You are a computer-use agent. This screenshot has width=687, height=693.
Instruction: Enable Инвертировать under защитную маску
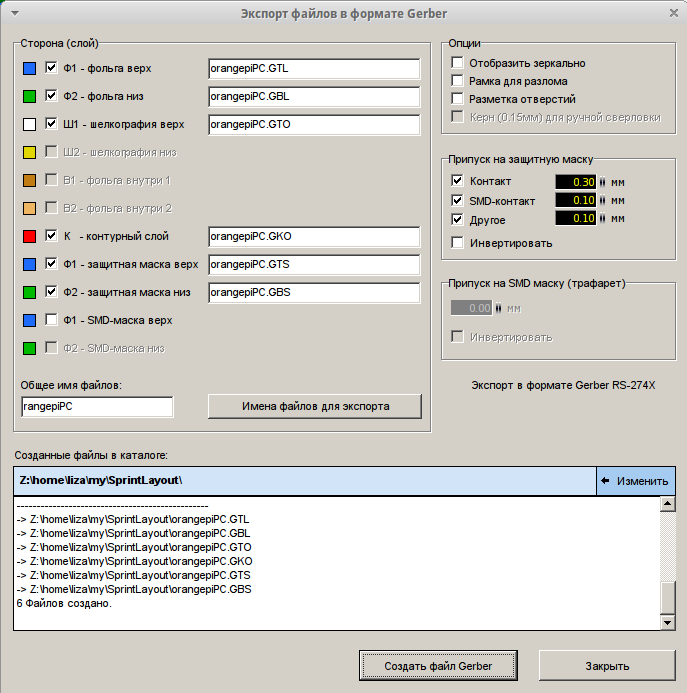457,243
